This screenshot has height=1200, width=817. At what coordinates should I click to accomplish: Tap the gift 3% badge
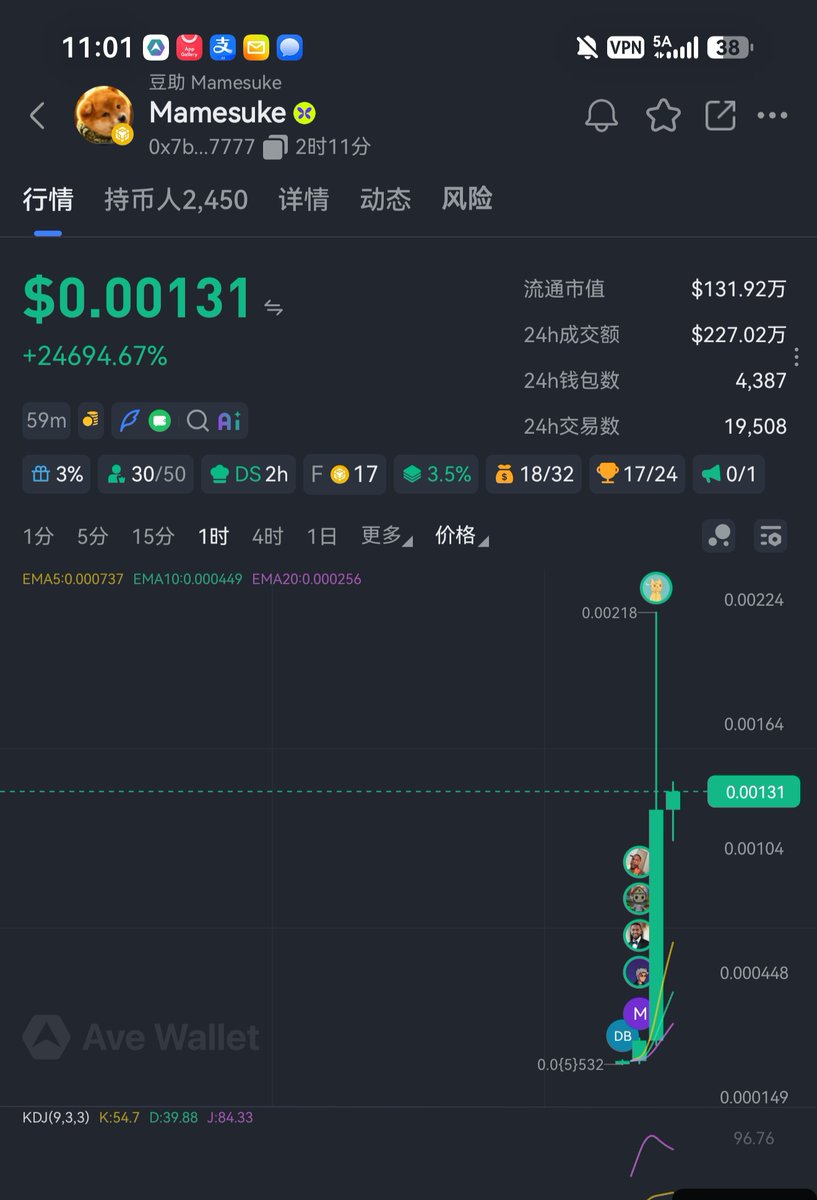pyautogui.click(x=57, y=474)
